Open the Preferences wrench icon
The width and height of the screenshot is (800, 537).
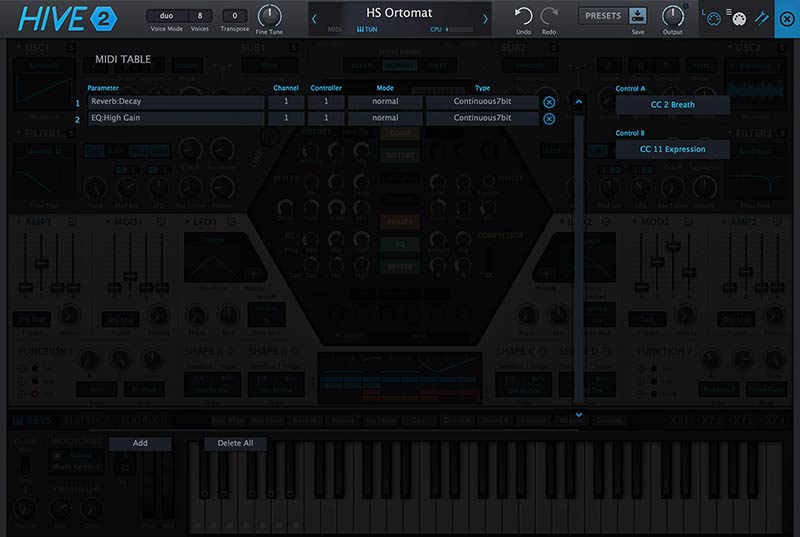coord(762,18)
